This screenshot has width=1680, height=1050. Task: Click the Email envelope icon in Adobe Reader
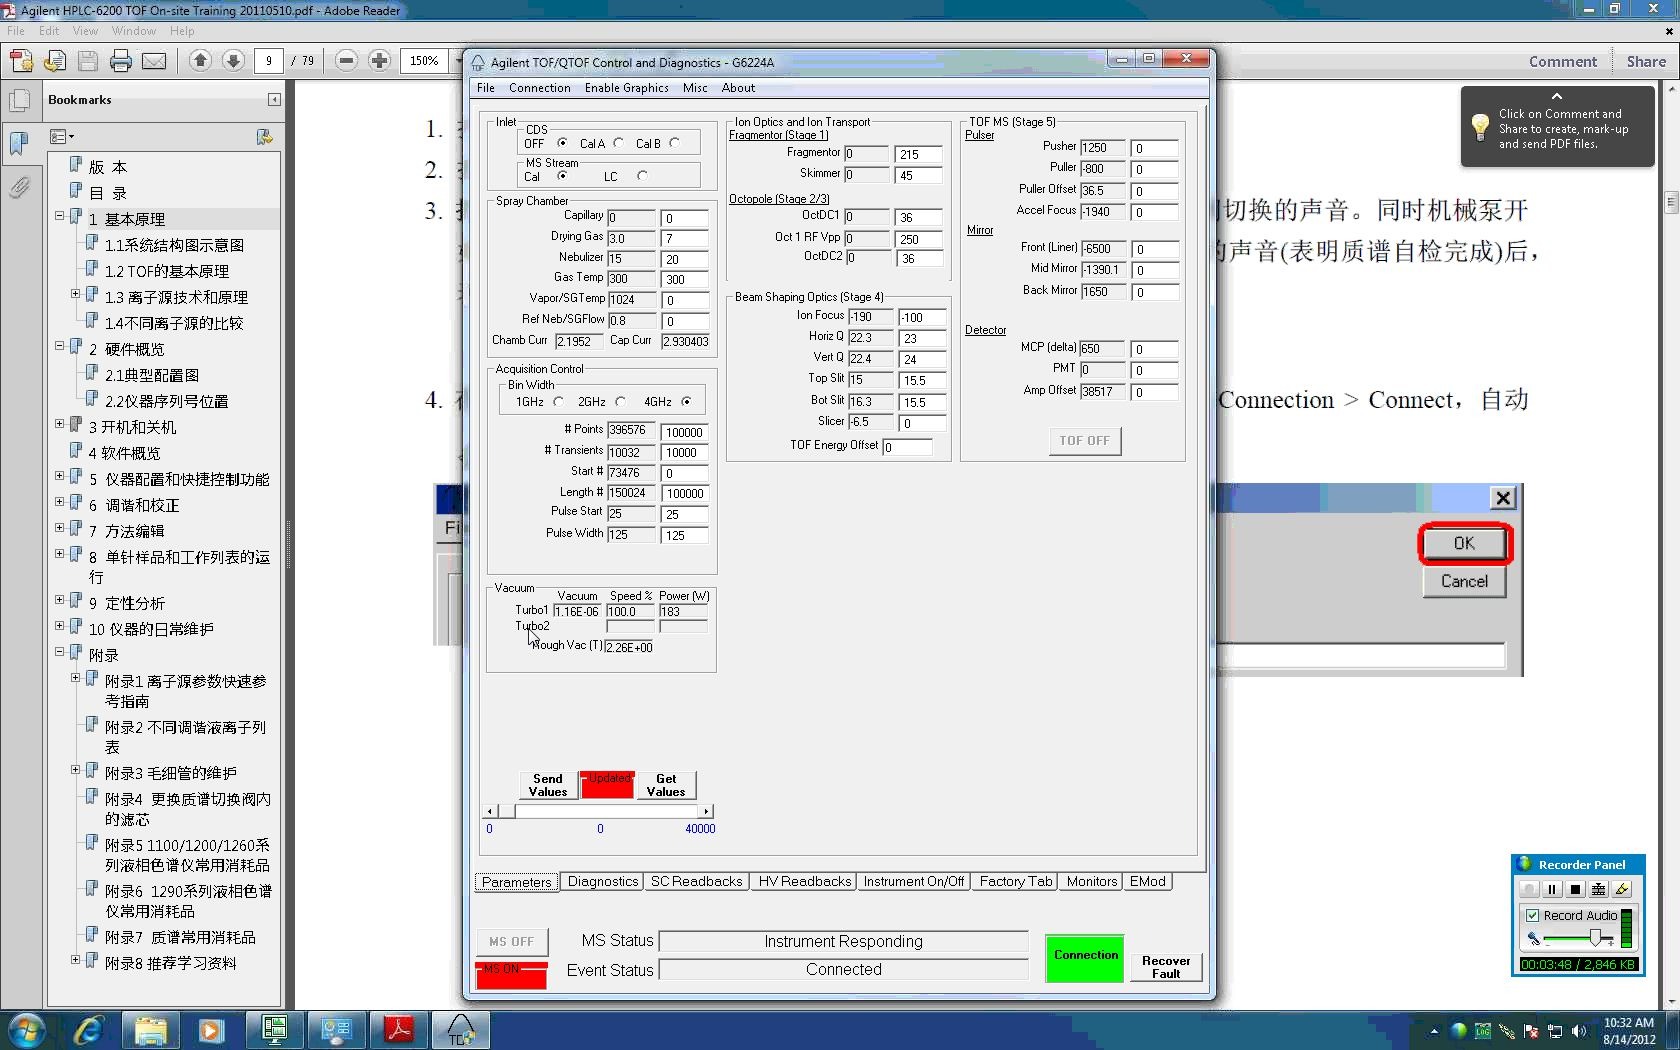coord(154,61)
